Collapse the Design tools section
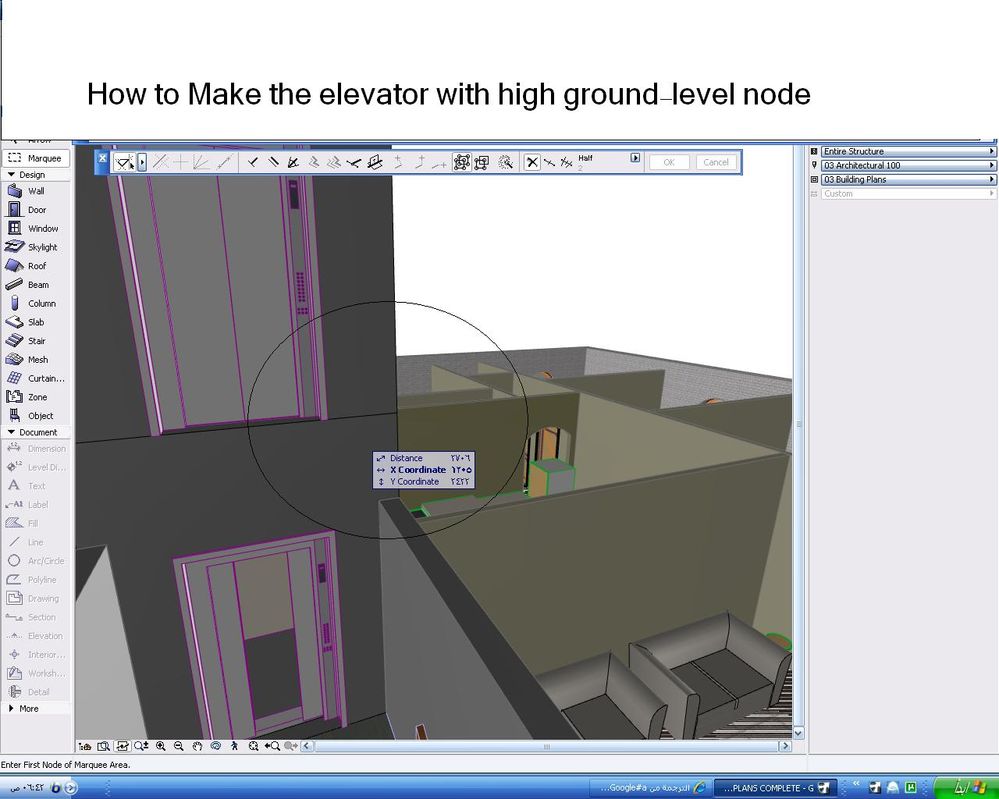This screenshot has width=999, height=799. click(33, 175)
